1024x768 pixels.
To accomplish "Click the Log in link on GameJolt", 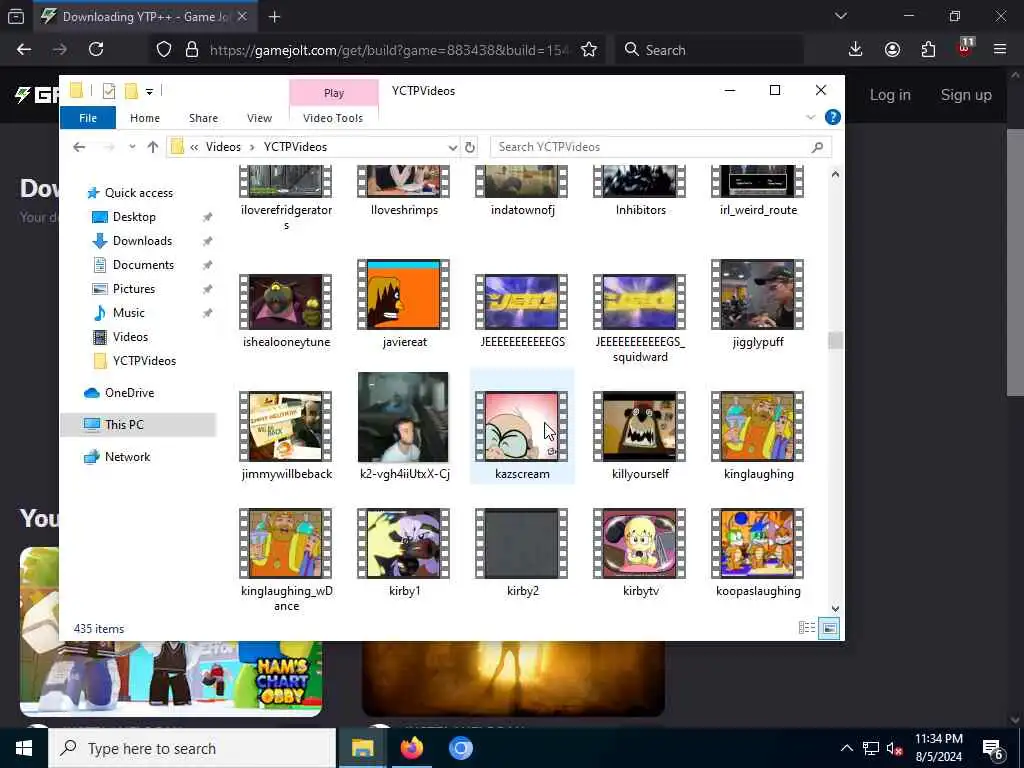I will coord(889,95).
